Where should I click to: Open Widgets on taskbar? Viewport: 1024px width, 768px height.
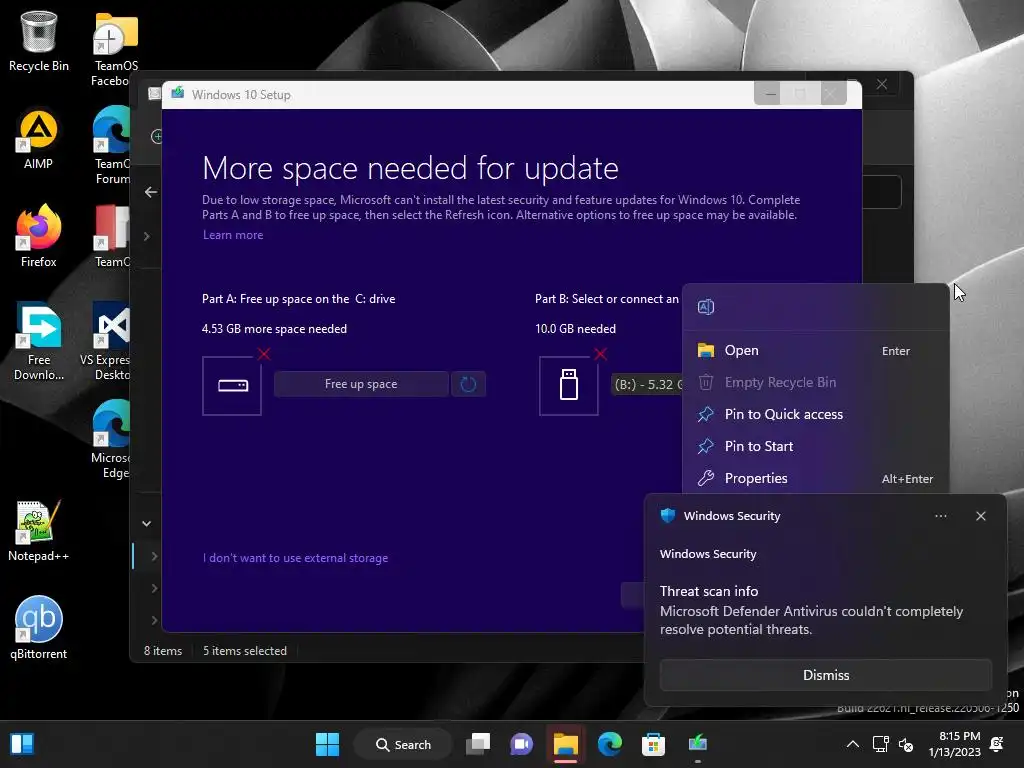[22, 744]
